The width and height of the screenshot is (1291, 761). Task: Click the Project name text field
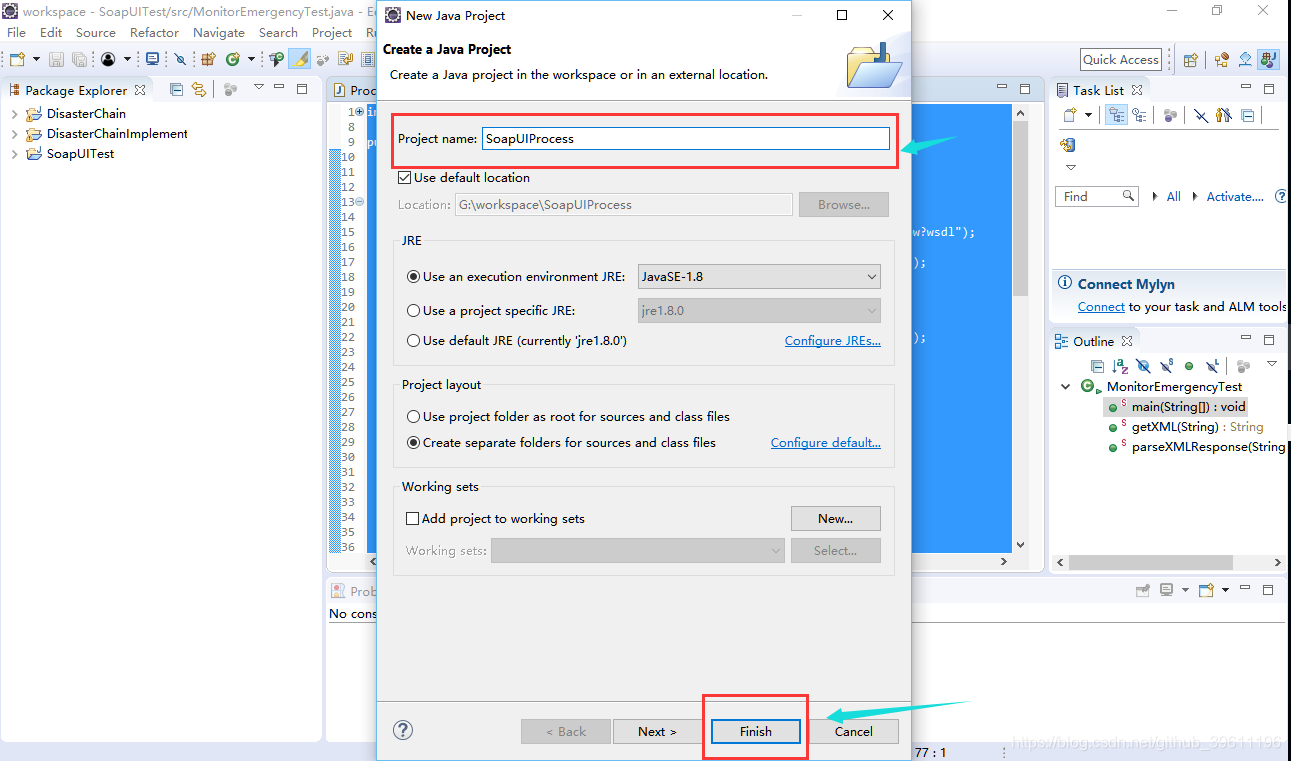click(685, 139)
